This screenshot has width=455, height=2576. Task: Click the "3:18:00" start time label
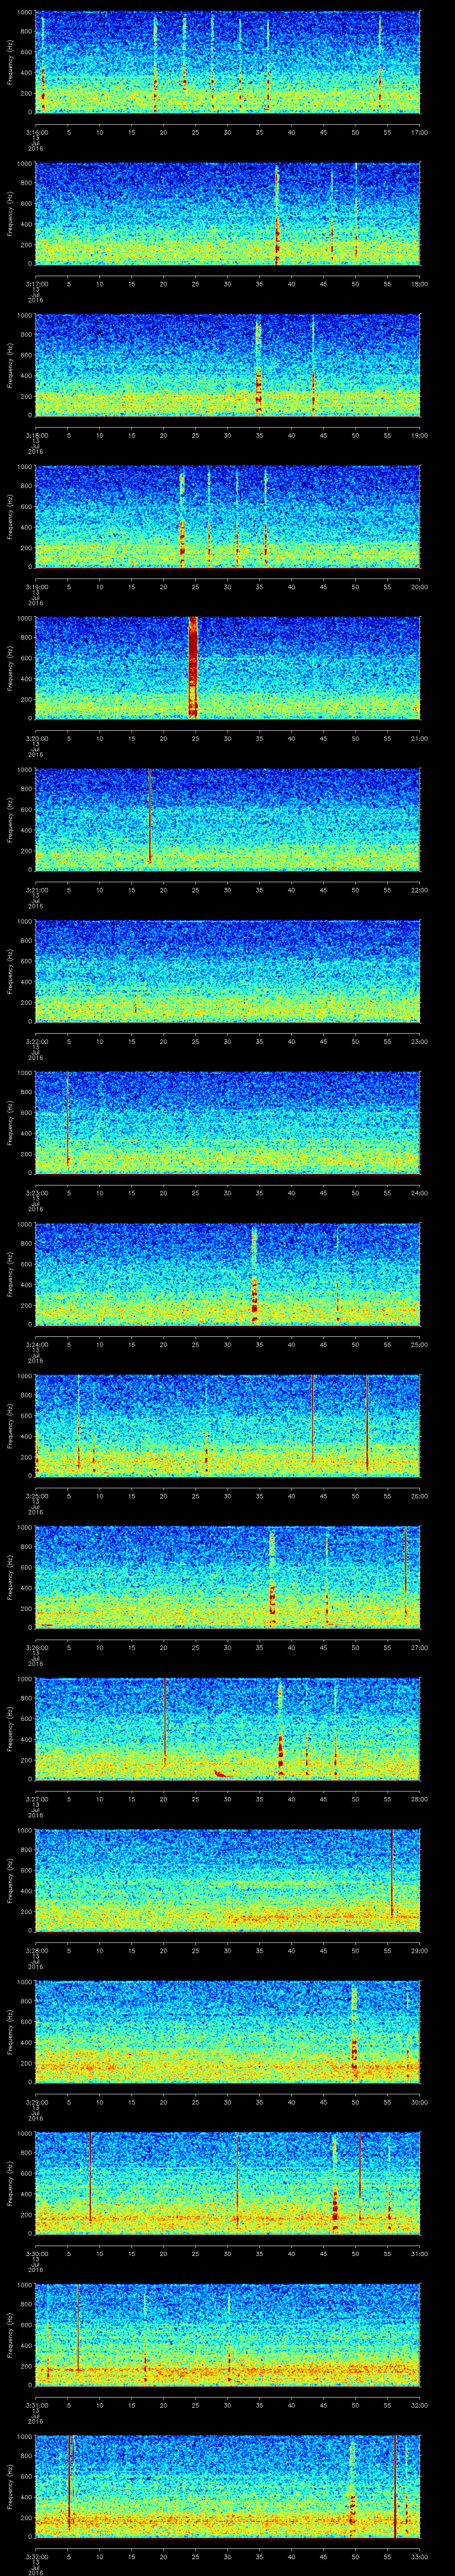click(x=36, y=434)
